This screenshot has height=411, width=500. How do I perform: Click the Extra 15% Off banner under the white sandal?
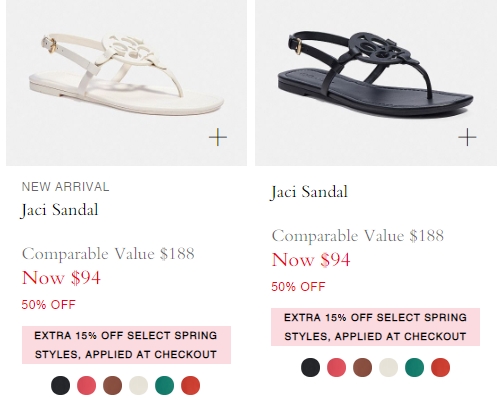pos(126,345)
